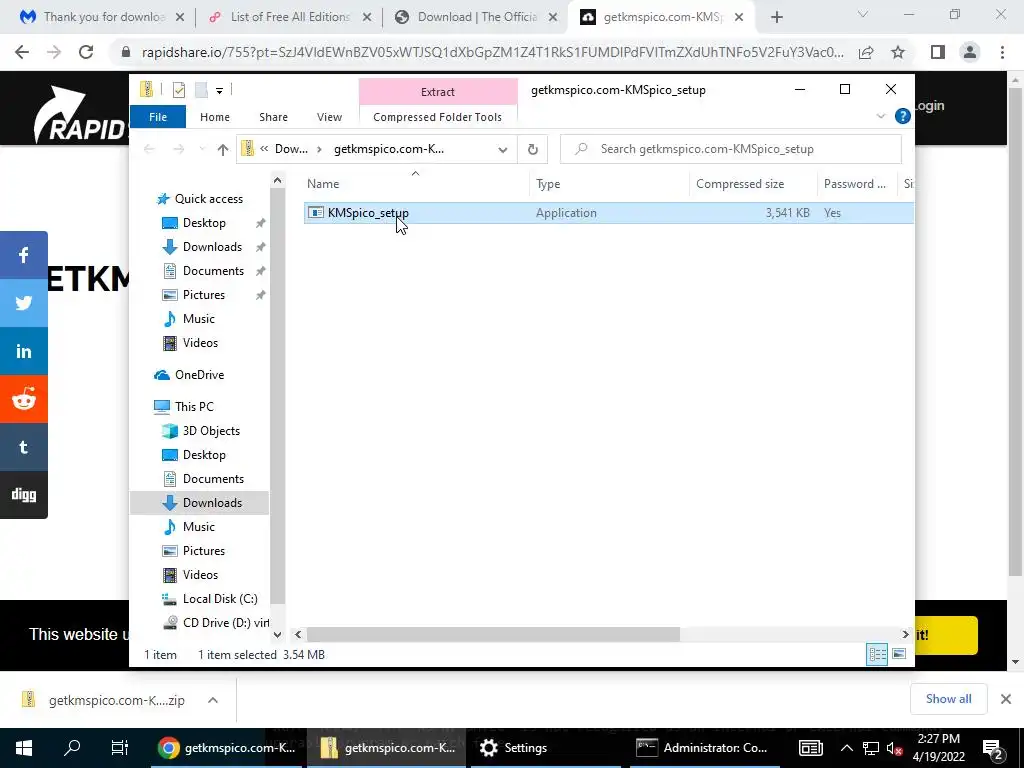Viewport: 1024px width, 768px height.
Task: Reload the Chrome page
Action: 86,52
